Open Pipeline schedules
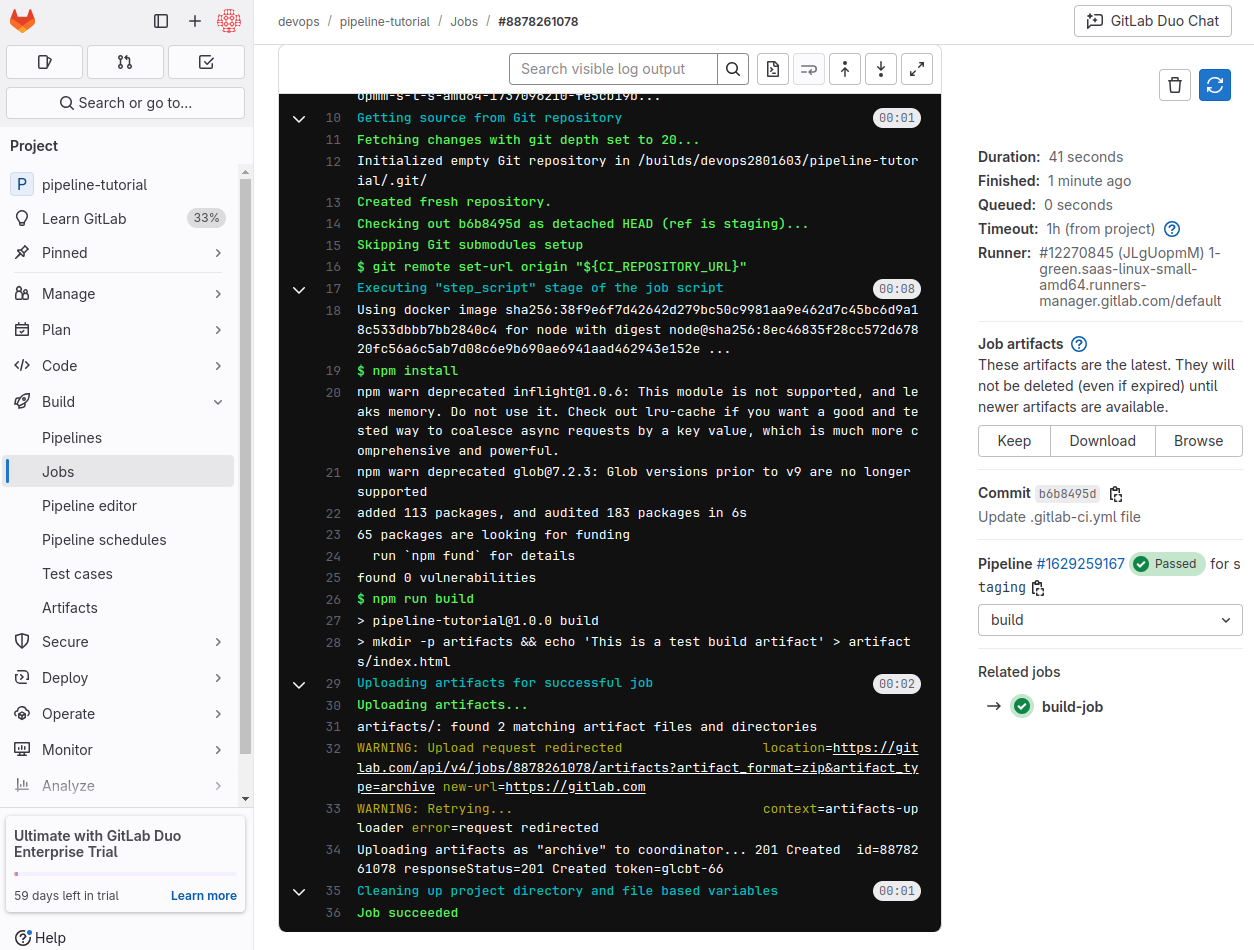 (104, 540)
